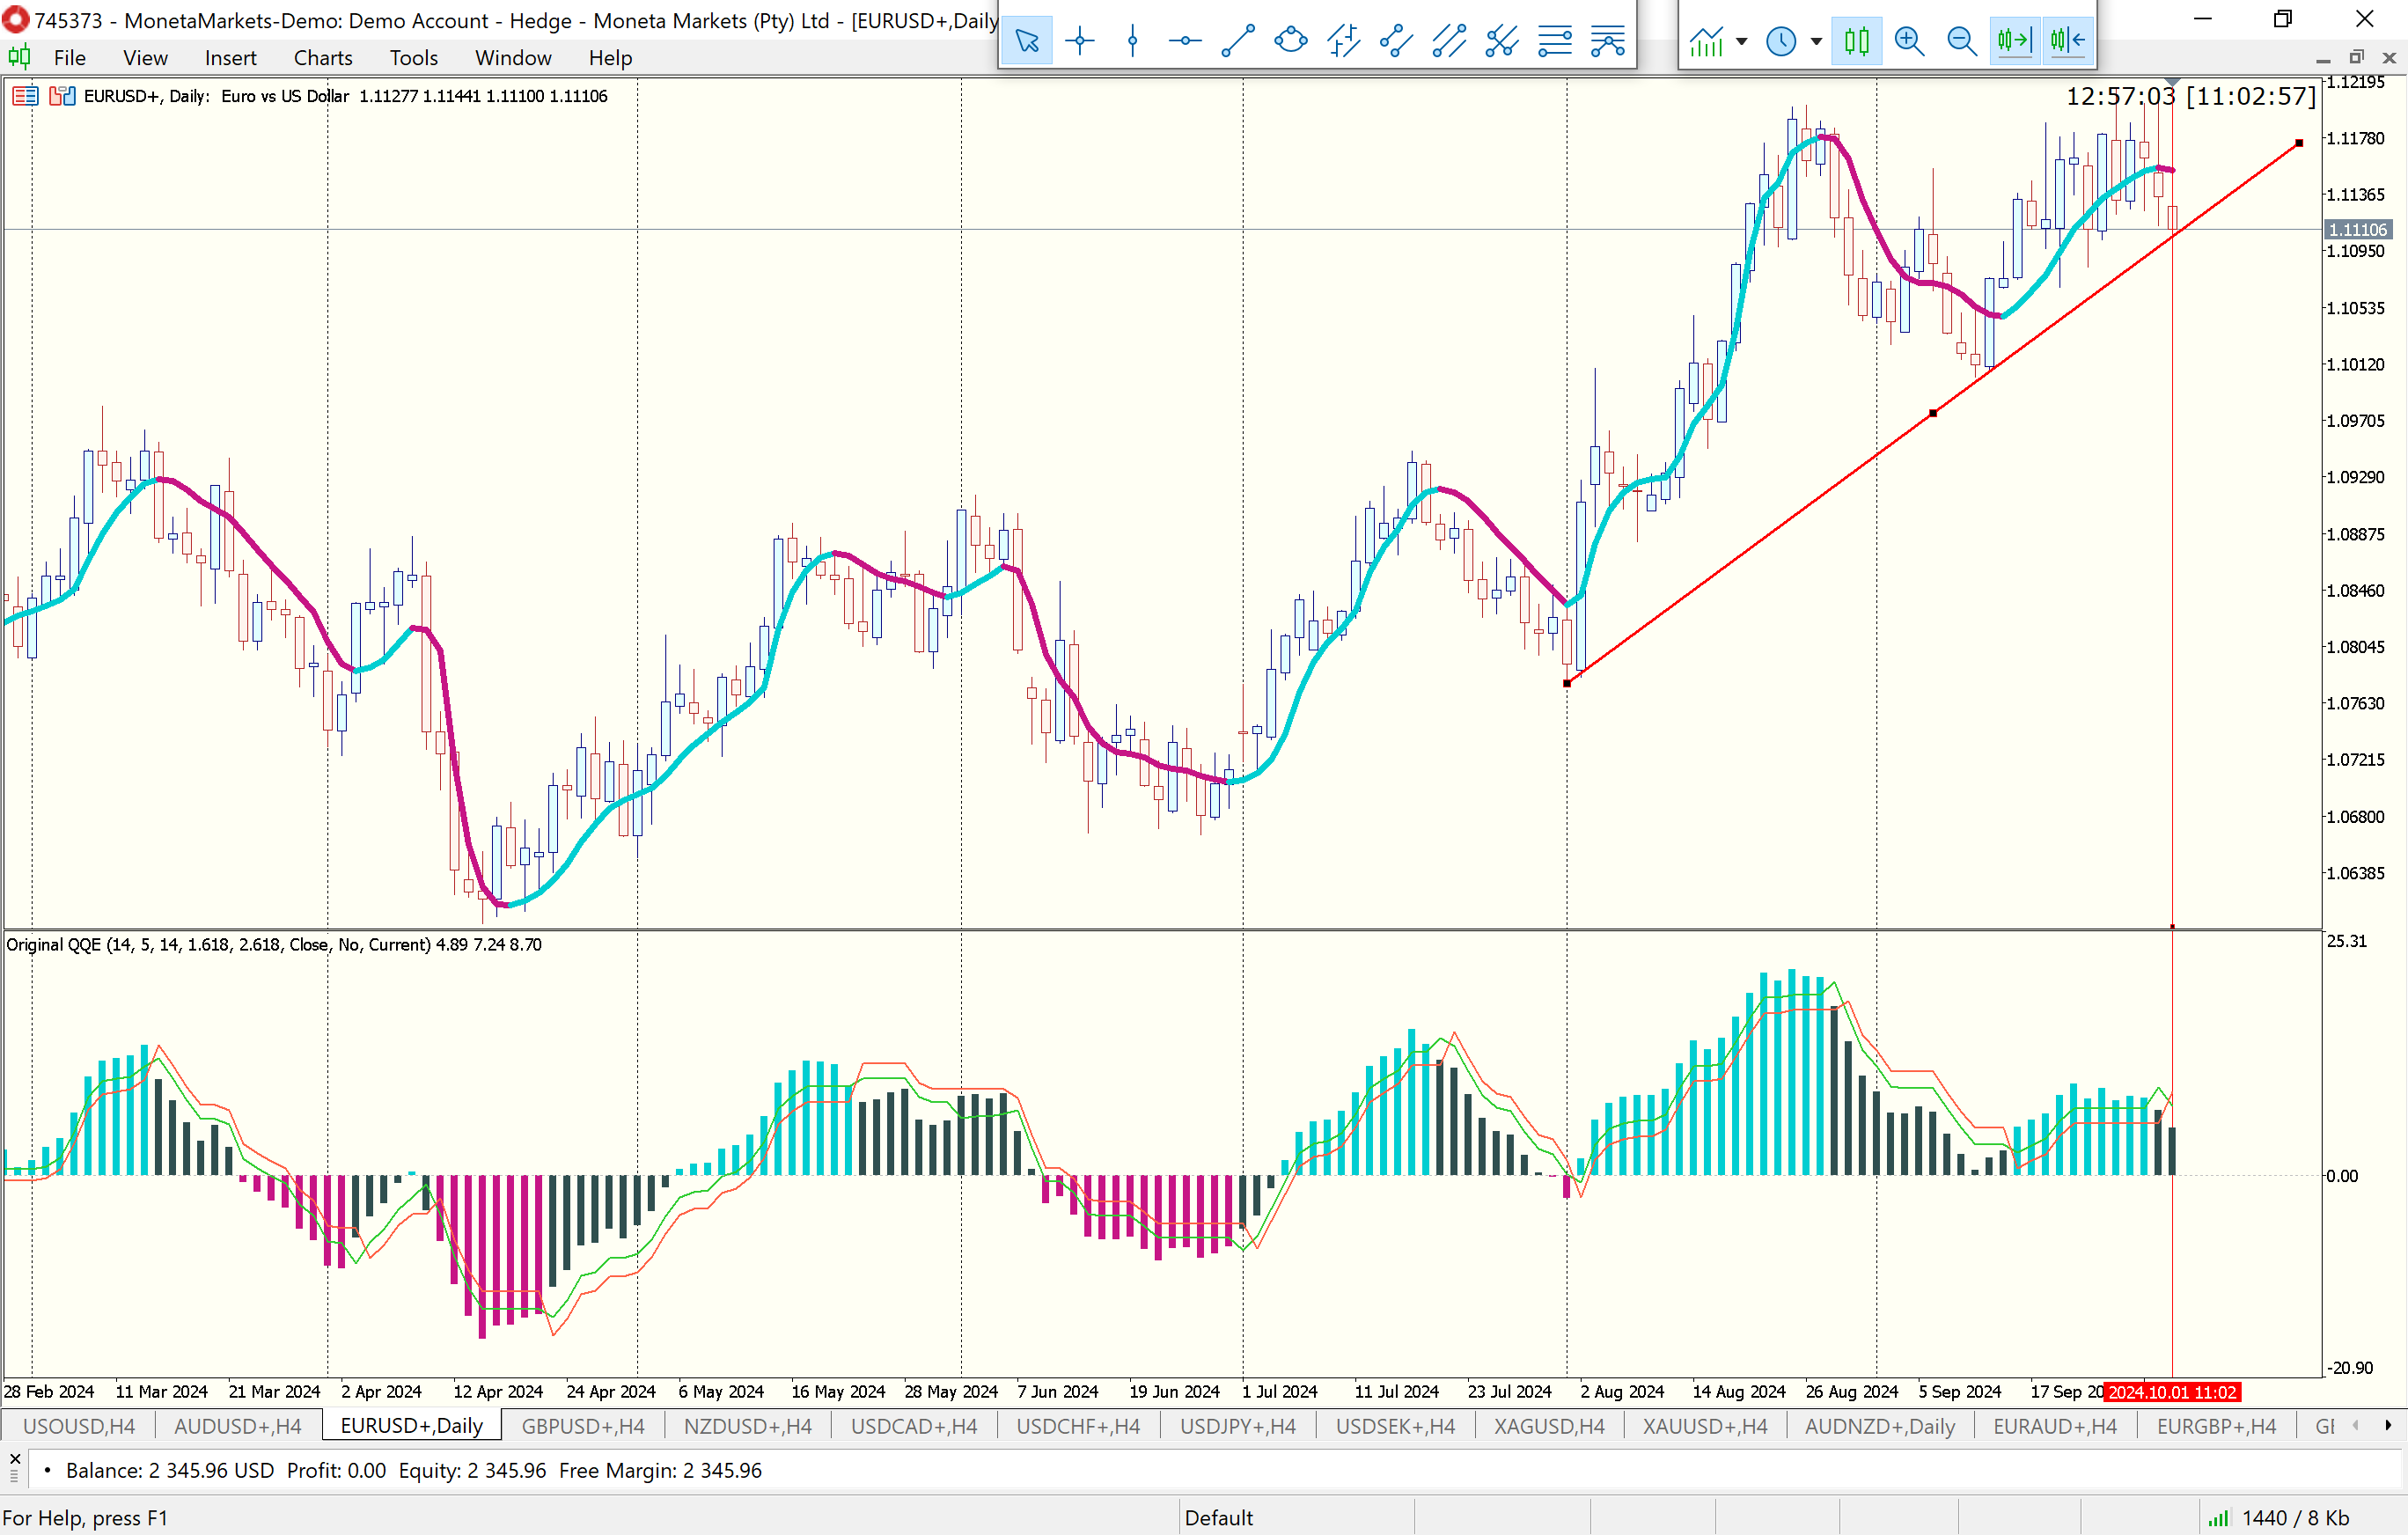Click the trendline's upper red endpoint handle
The height and width of the screenshot is (1535, 2408).
[2299, 143]
